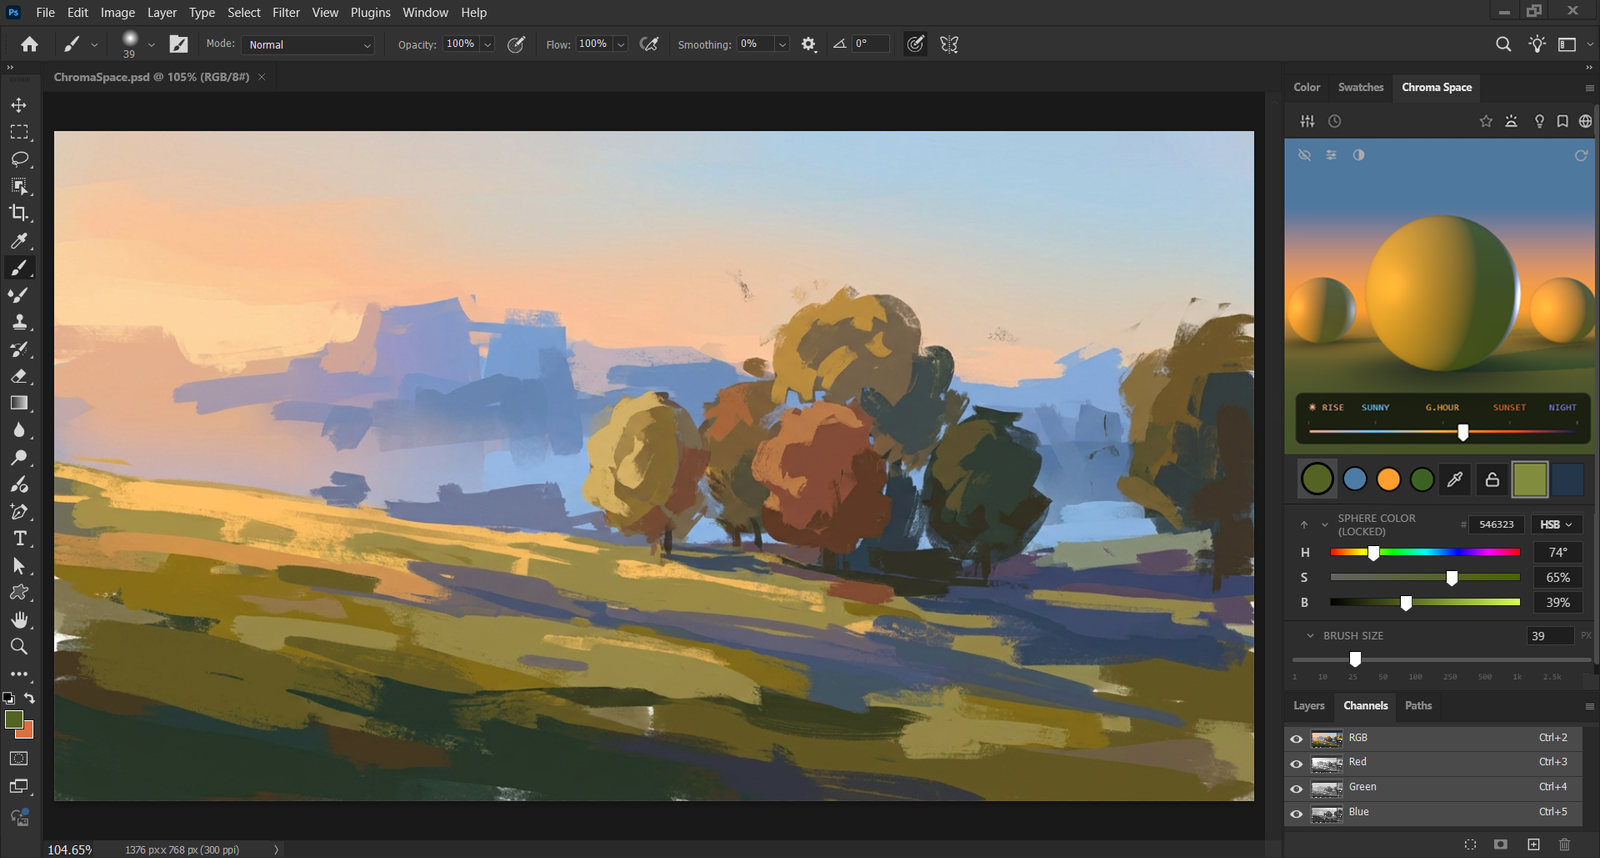Screen dimensions: 1600x858
Task: Select the RISE lighting preset
Action: point(1332,408)
